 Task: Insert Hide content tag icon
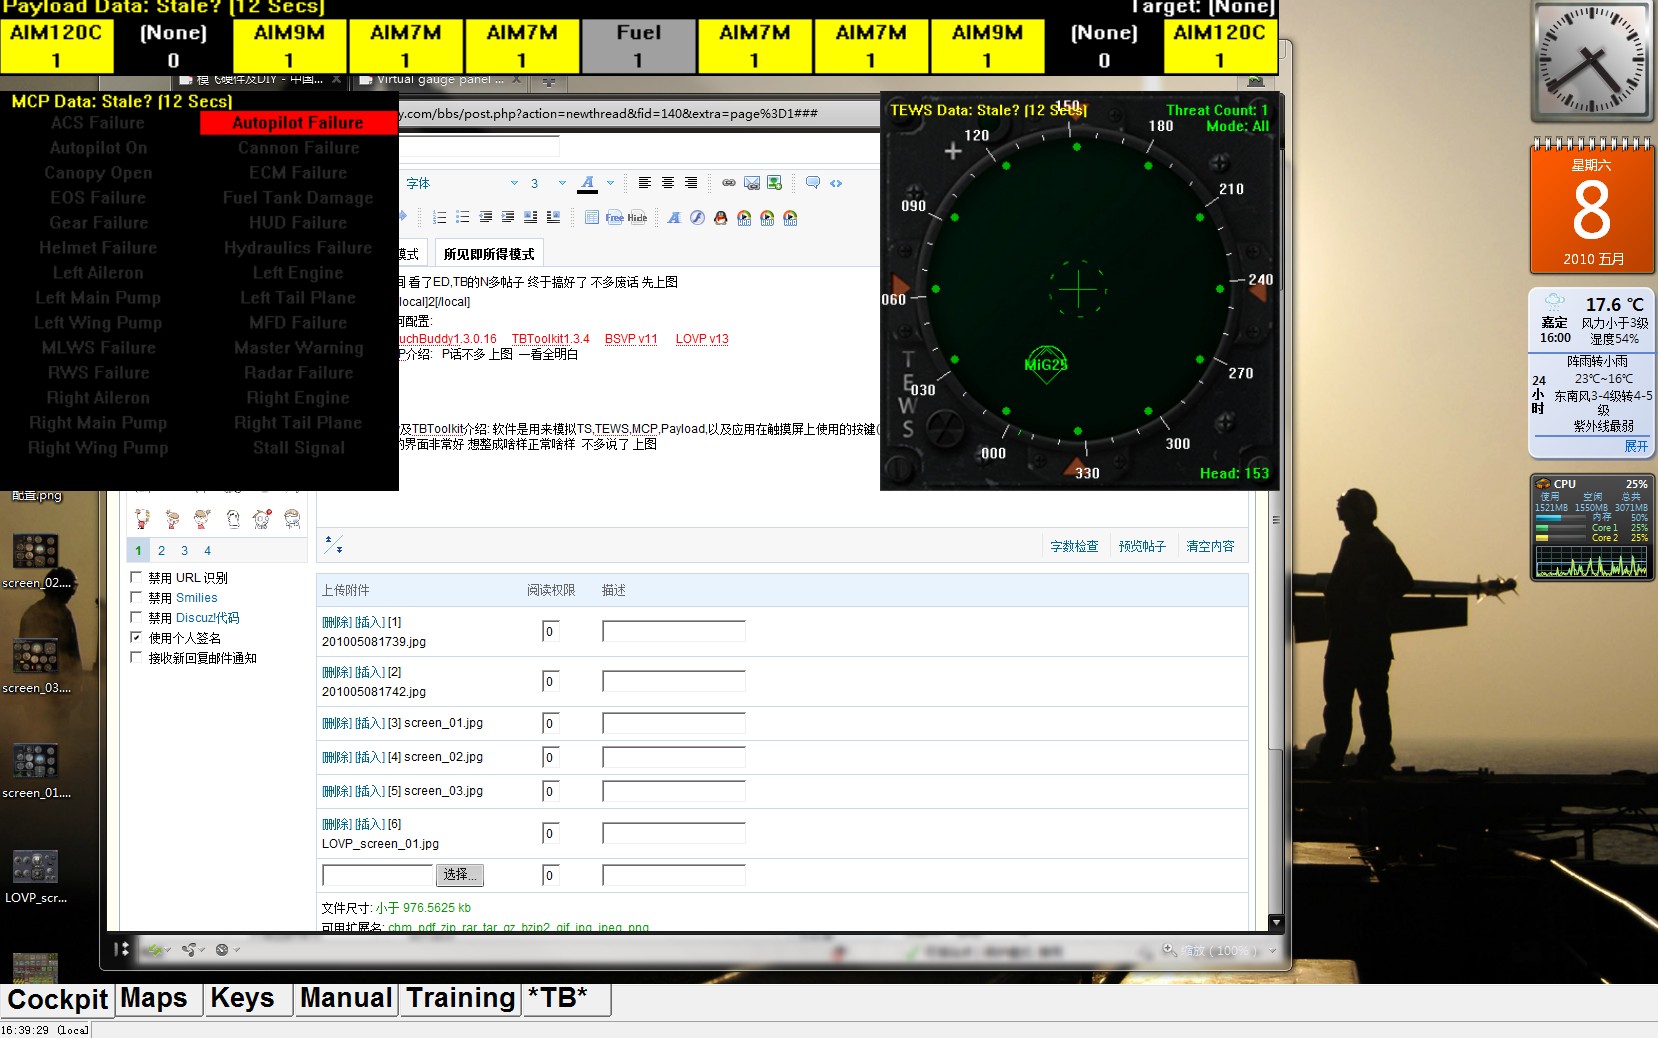point(637,217)
